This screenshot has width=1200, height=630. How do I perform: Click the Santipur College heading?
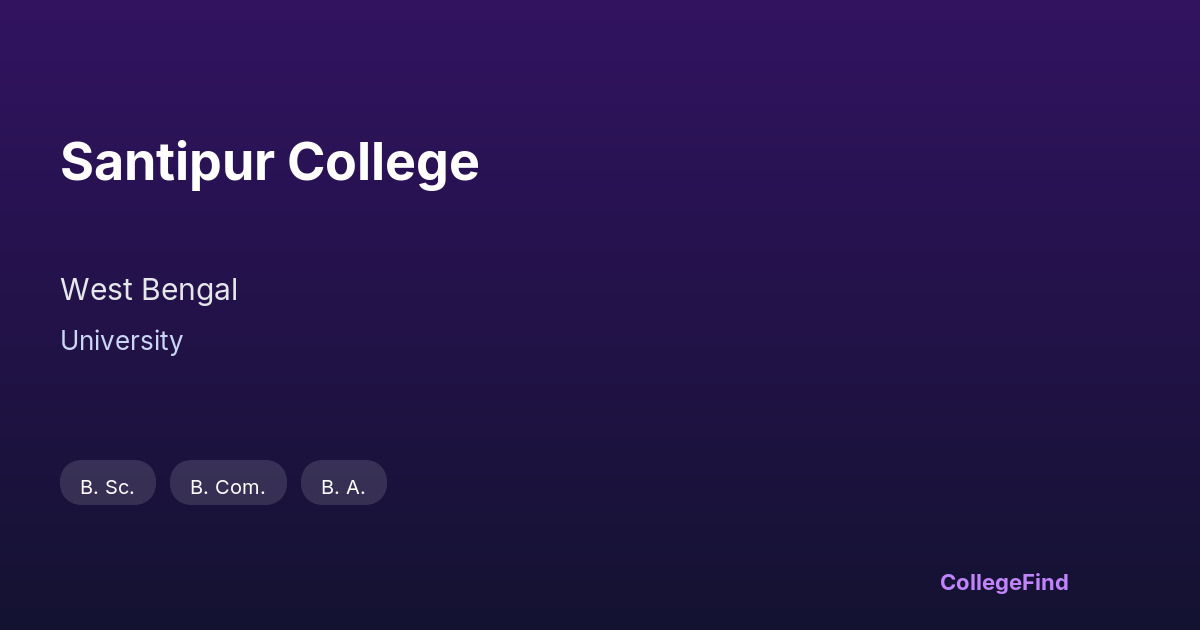(x=270, y=161)
